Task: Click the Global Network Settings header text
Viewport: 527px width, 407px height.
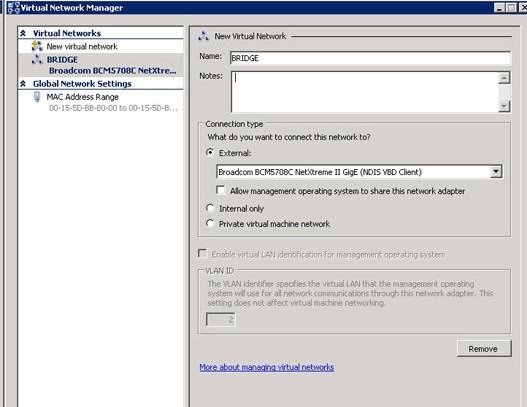Action: [82, 84]
